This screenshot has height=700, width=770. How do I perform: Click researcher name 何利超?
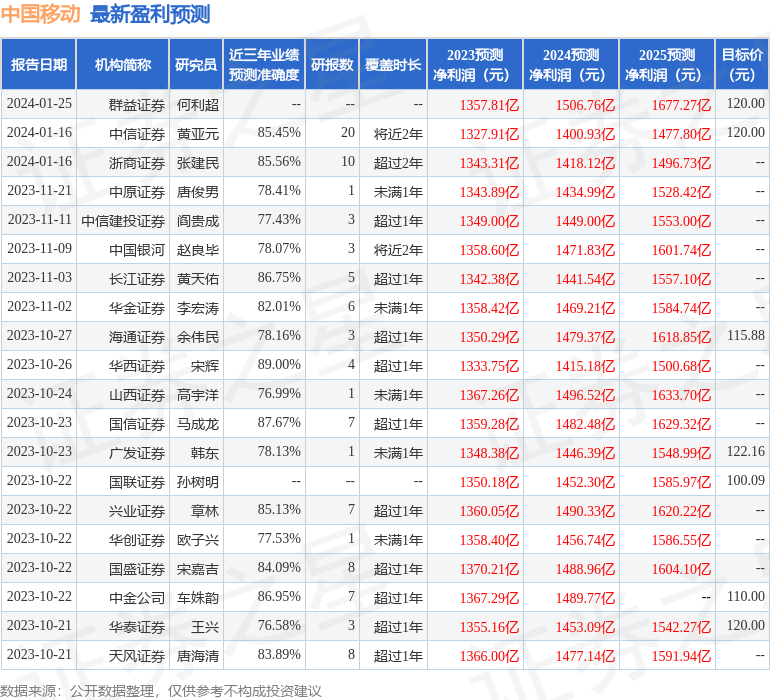coord(198,105)
